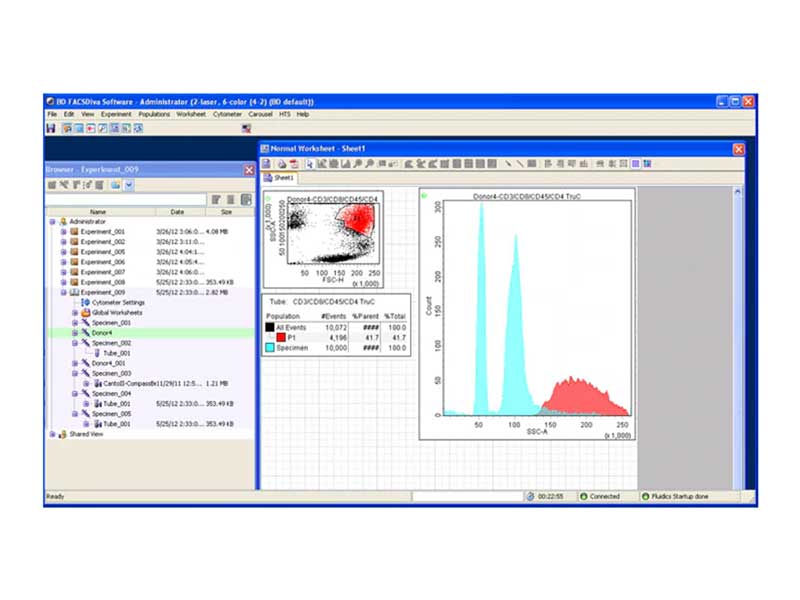The height and width of the screenshot is (600, 800).
Task: Click the Save icon in main toolbar
Action: (x=51, y=129)
